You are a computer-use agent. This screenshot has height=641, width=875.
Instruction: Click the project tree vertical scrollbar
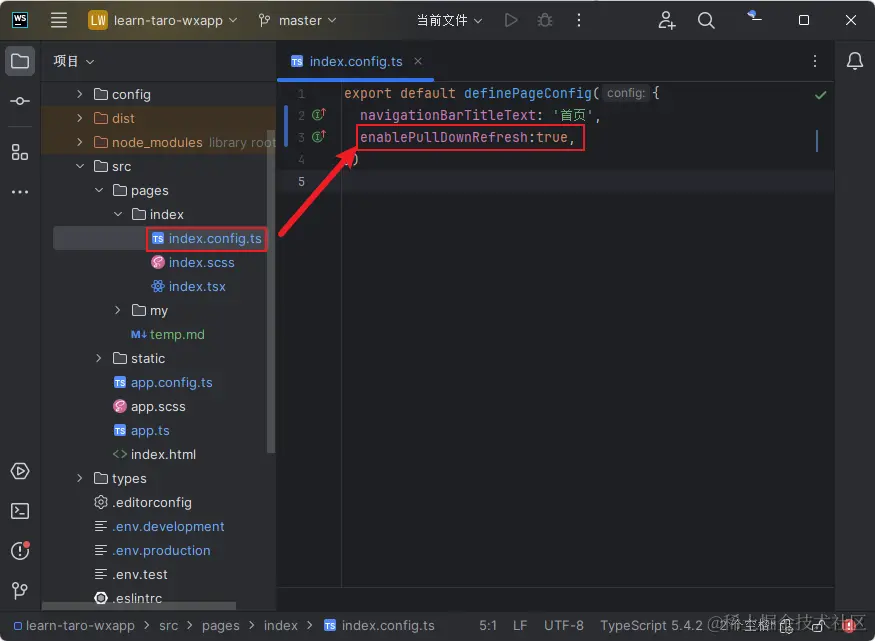(x=271, y=290)
